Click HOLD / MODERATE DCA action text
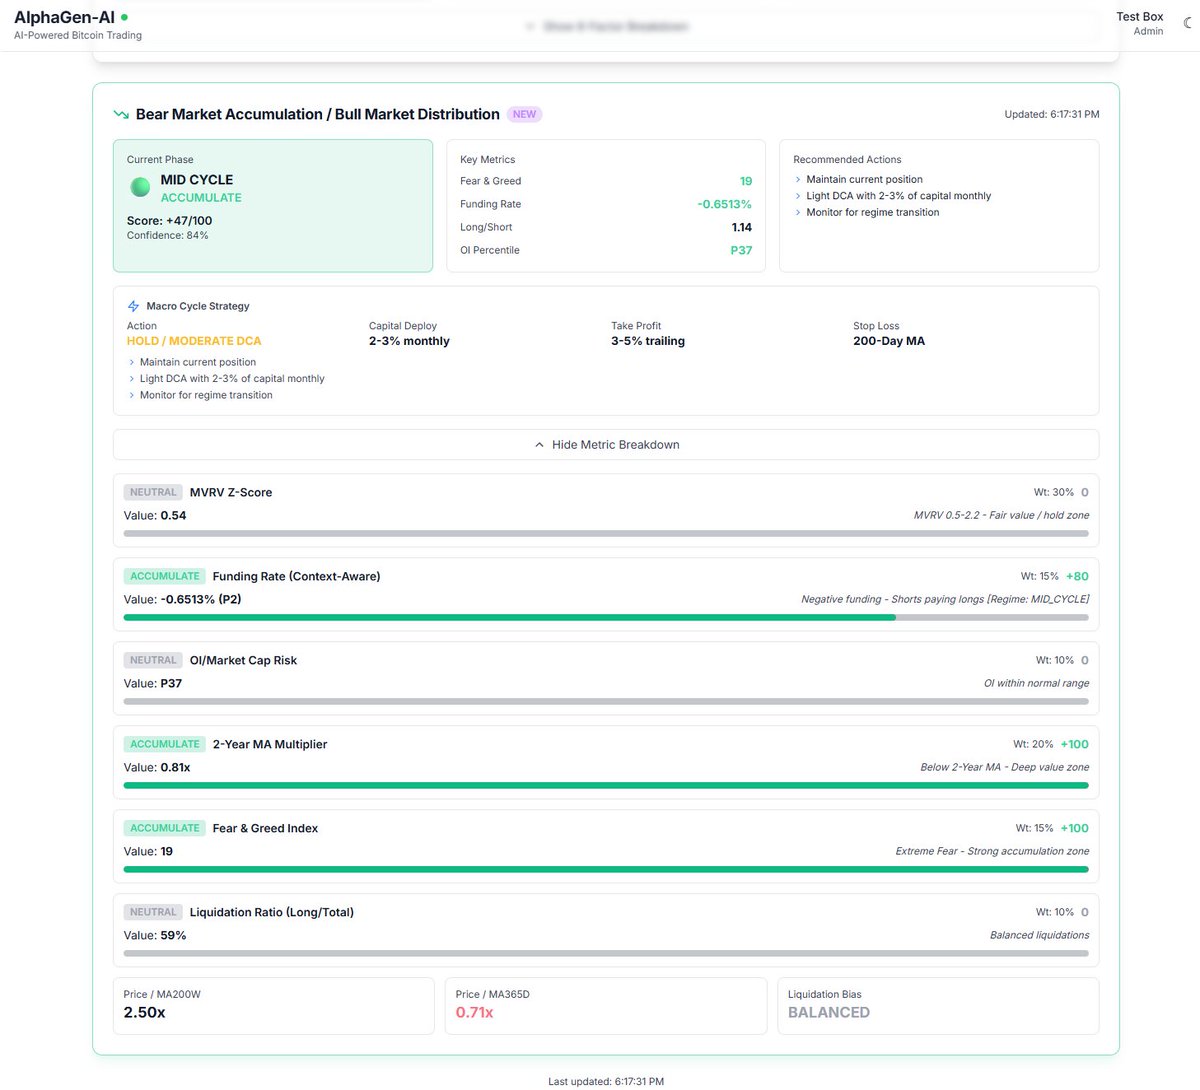 point(194,341)
